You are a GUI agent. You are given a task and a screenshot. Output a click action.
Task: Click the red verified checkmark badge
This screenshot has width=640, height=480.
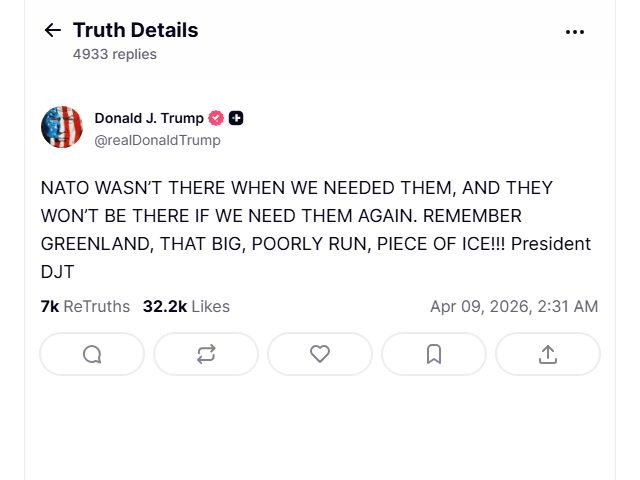pos(216,118)
